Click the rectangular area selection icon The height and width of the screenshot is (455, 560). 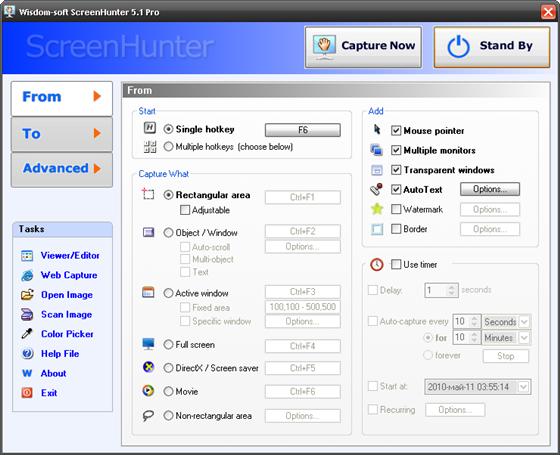(x=148, y=193)
